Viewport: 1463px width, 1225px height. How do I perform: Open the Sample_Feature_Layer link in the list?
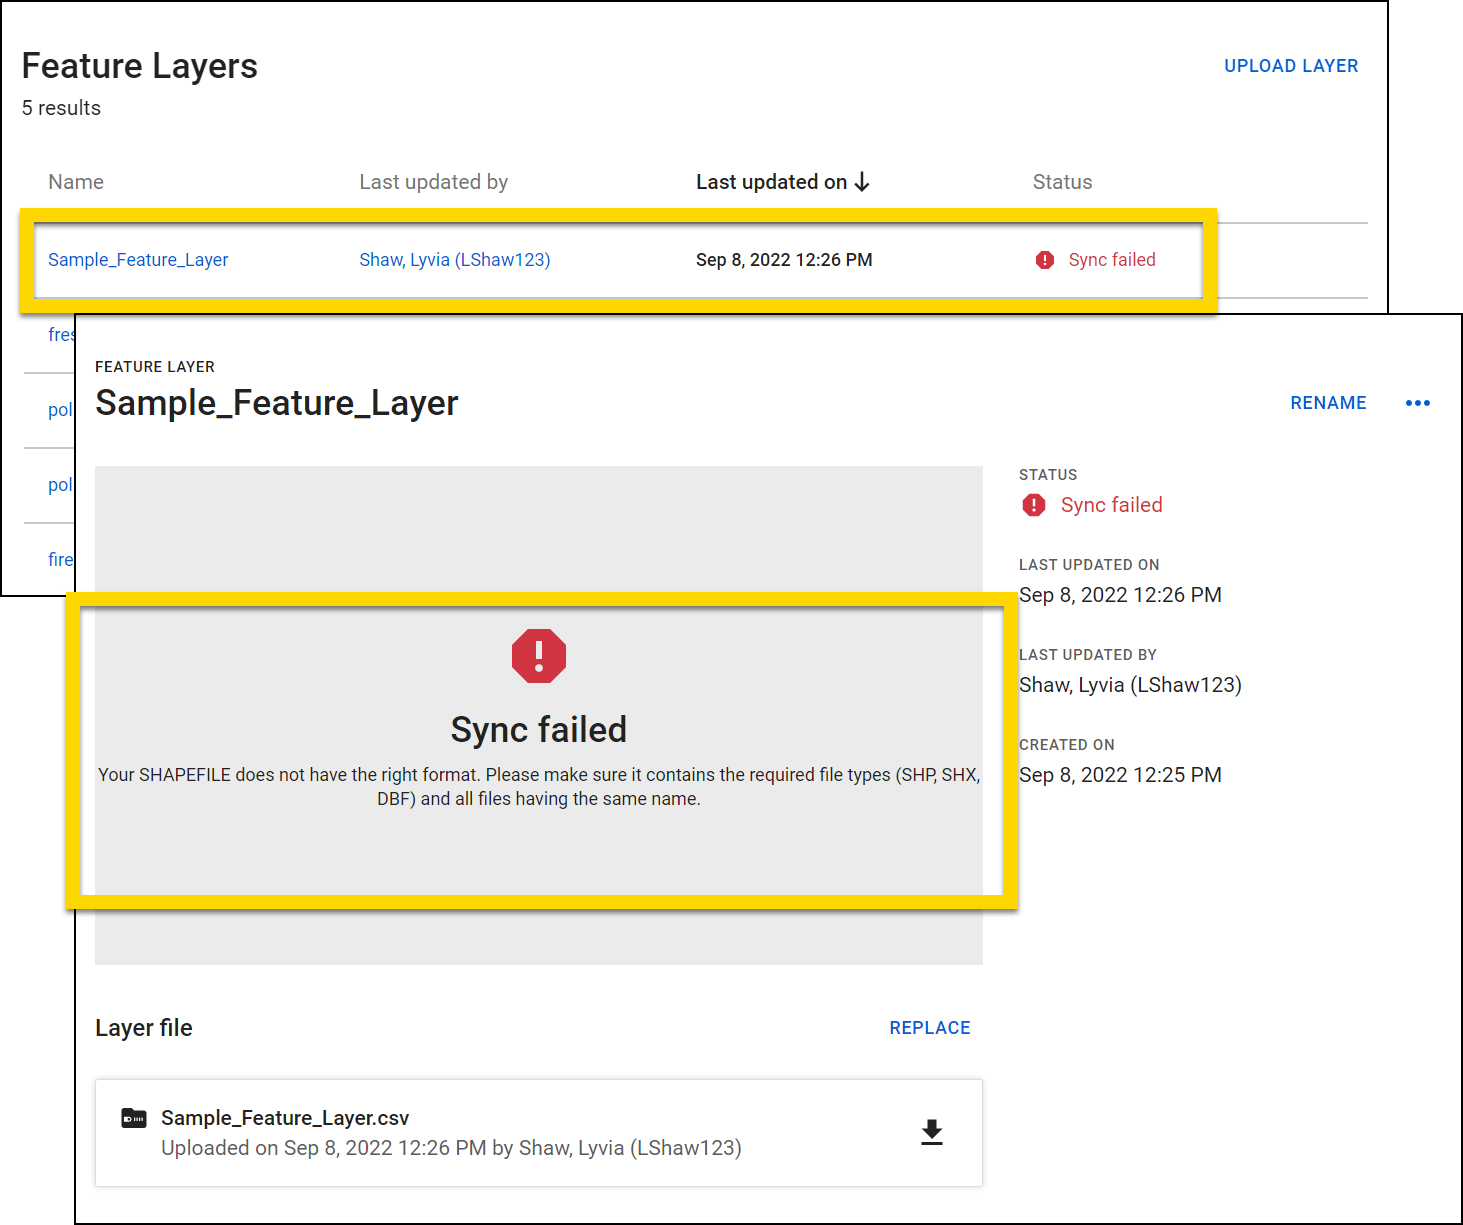[x=138, y=259]
